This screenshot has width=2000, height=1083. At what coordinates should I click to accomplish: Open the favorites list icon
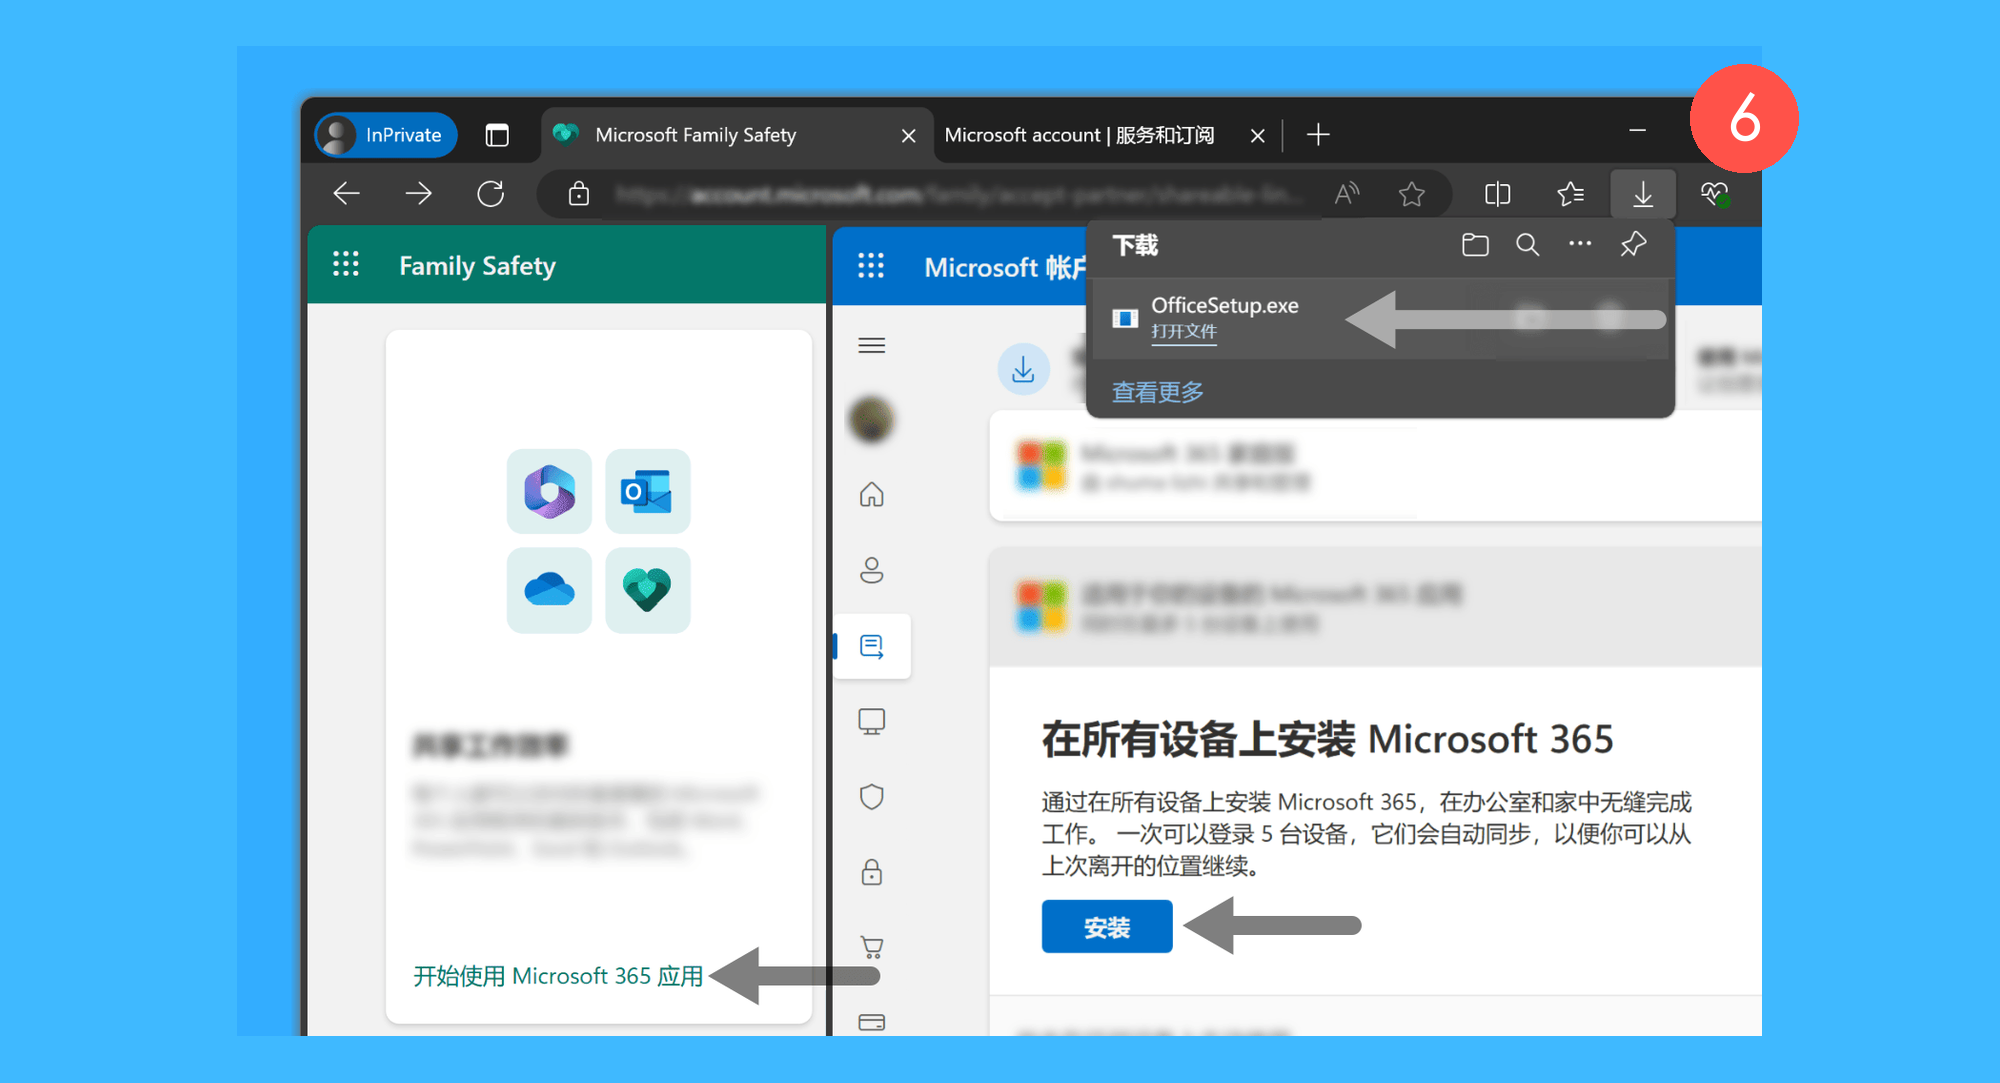pos(1570,194)
